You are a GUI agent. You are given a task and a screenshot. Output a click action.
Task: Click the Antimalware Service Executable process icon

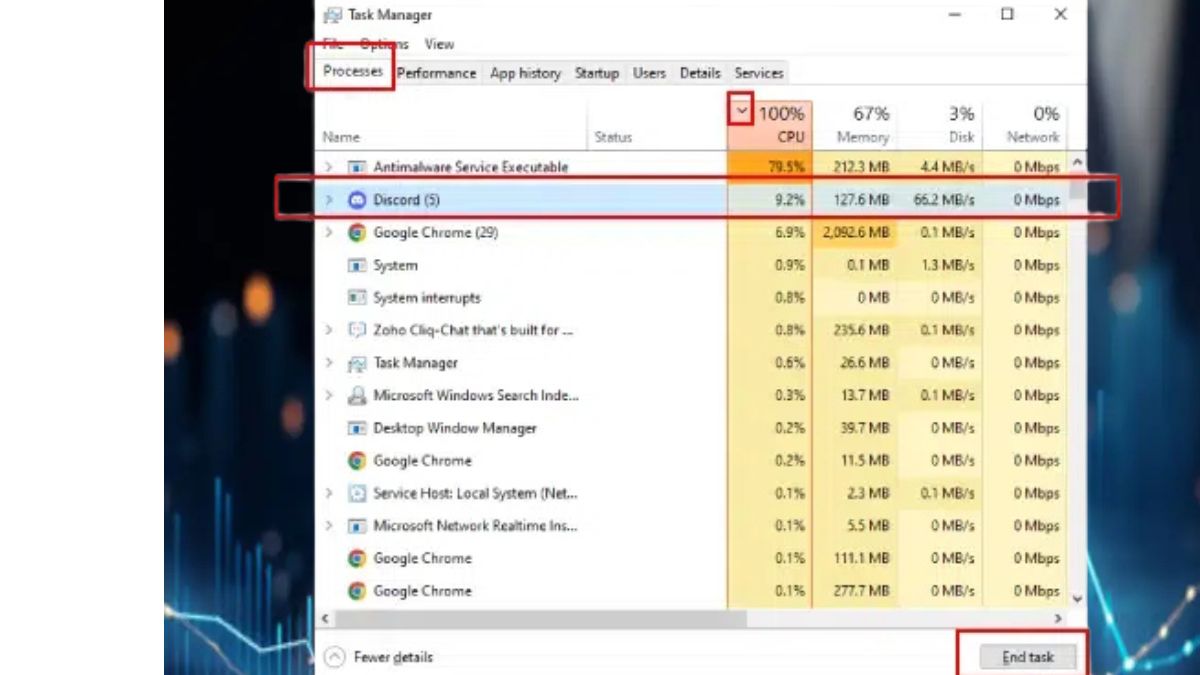[x=357, y=167]
